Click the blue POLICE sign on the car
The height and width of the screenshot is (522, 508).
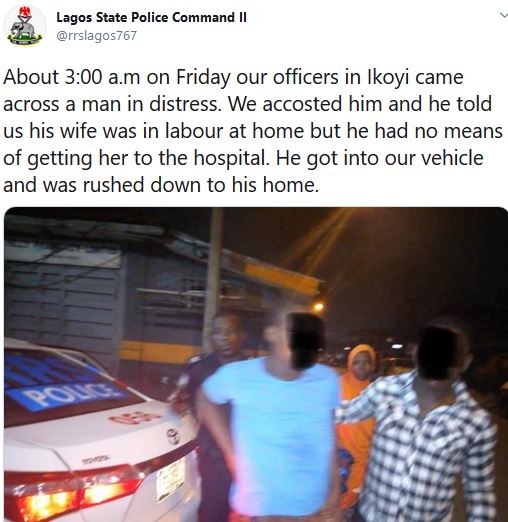65,394
